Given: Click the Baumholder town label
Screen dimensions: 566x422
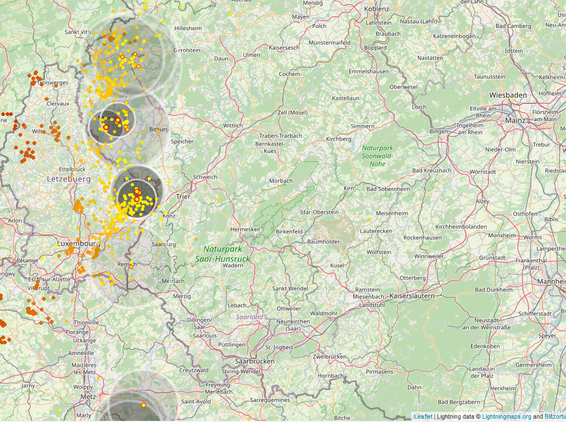Looking at the screenshot, I should pos(323,242).
